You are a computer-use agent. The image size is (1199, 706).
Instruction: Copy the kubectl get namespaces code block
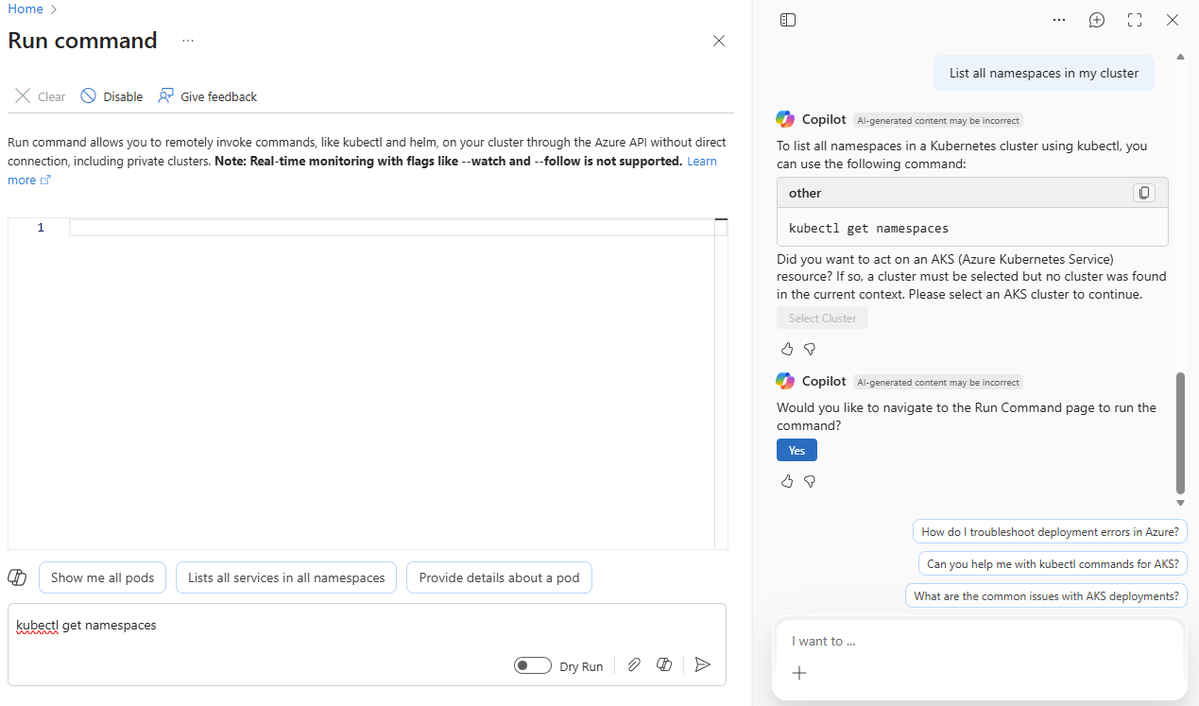pyautogui.click(x=1144, y=193)
